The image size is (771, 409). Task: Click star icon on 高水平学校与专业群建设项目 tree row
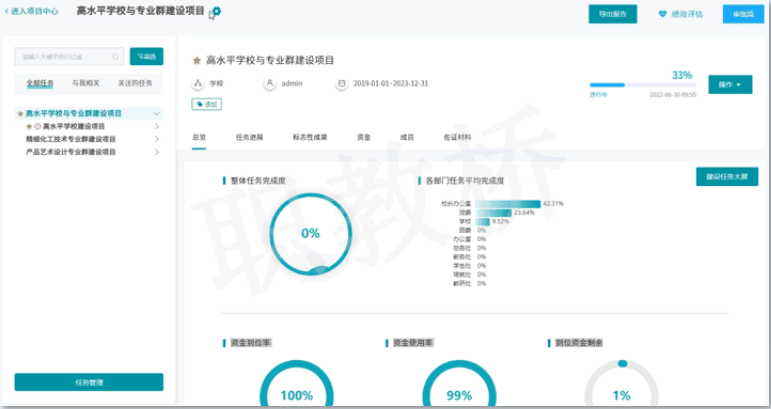tap(20, 114)
